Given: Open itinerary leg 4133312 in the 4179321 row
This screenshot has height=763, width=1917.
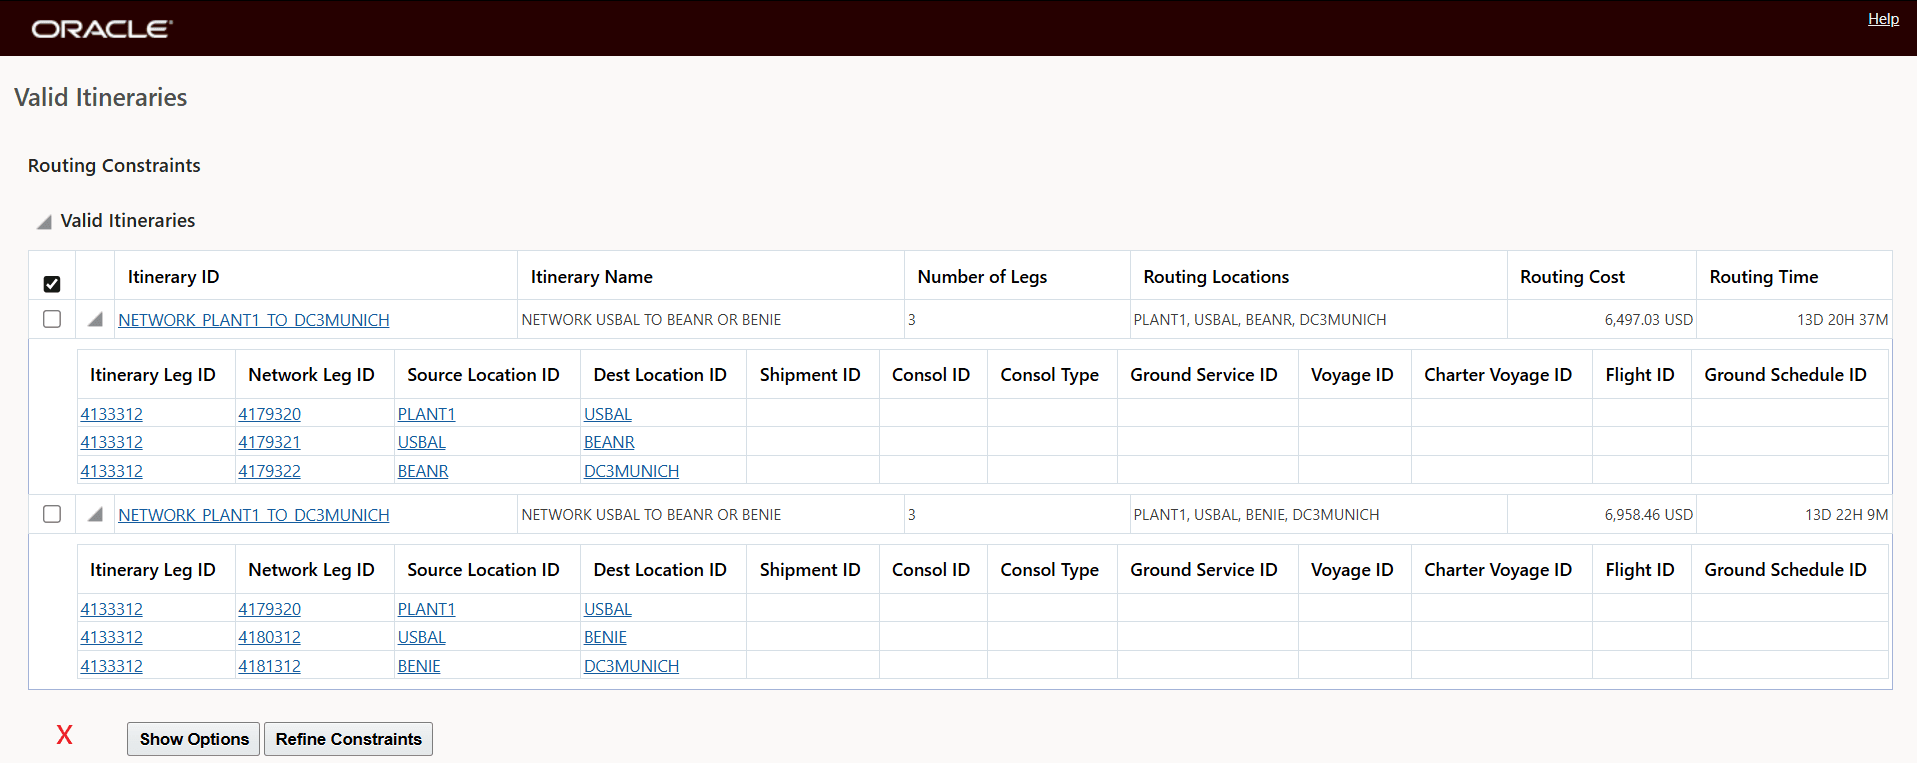Looking at the screenshot, I should click(x=111, y=442).
